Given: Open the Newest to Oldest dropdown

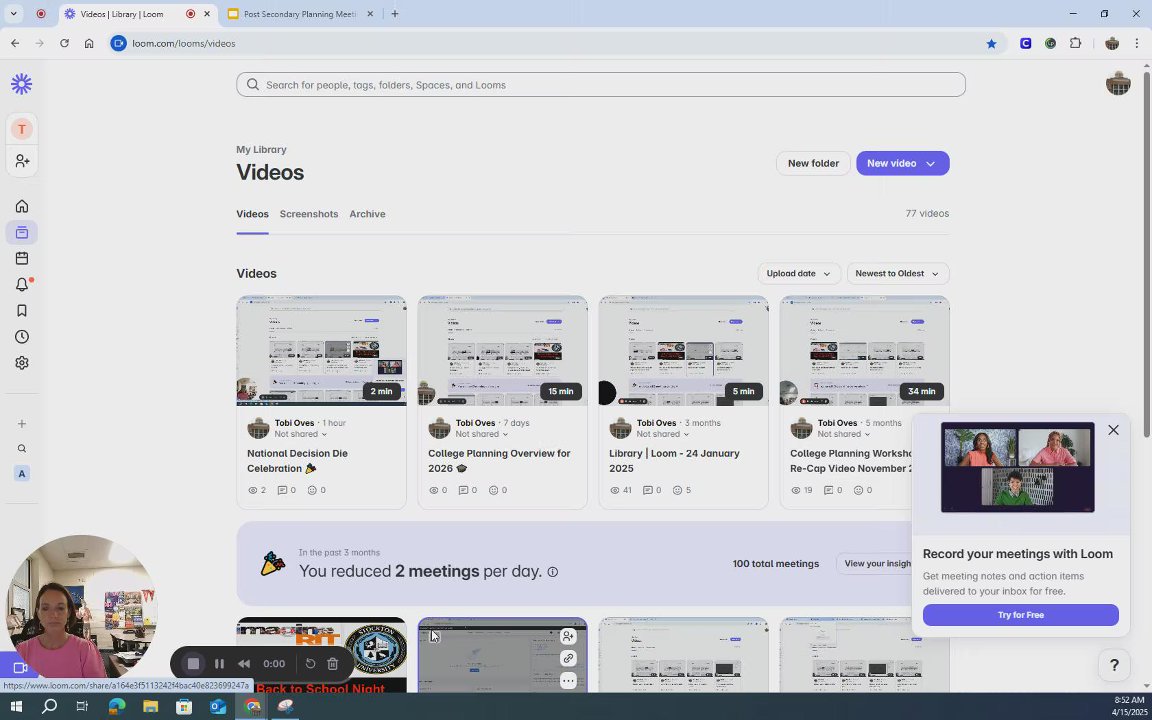Looking at the screenshot, I should (897, 273).
